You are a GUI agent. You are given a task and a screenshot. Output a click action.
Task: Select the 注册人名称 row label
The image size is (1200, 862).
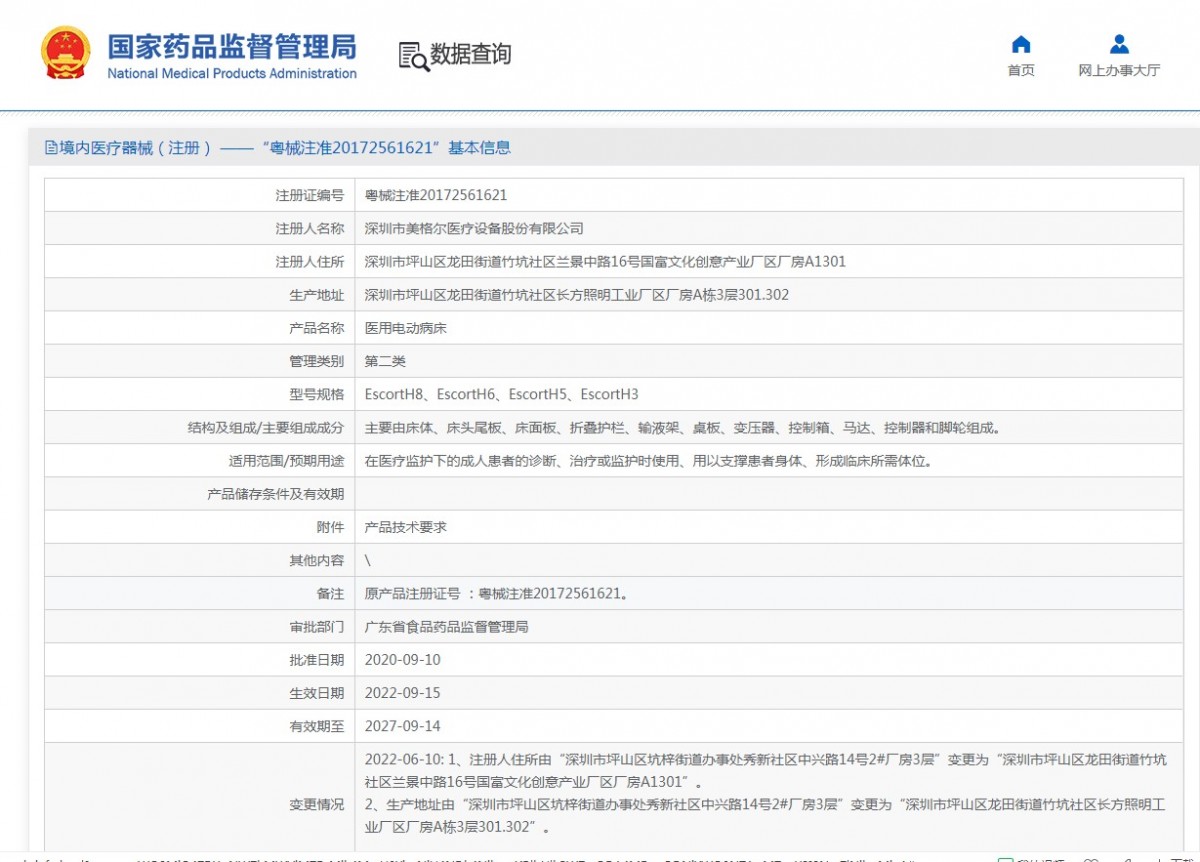pyautogui.click(x=310, y=228)
